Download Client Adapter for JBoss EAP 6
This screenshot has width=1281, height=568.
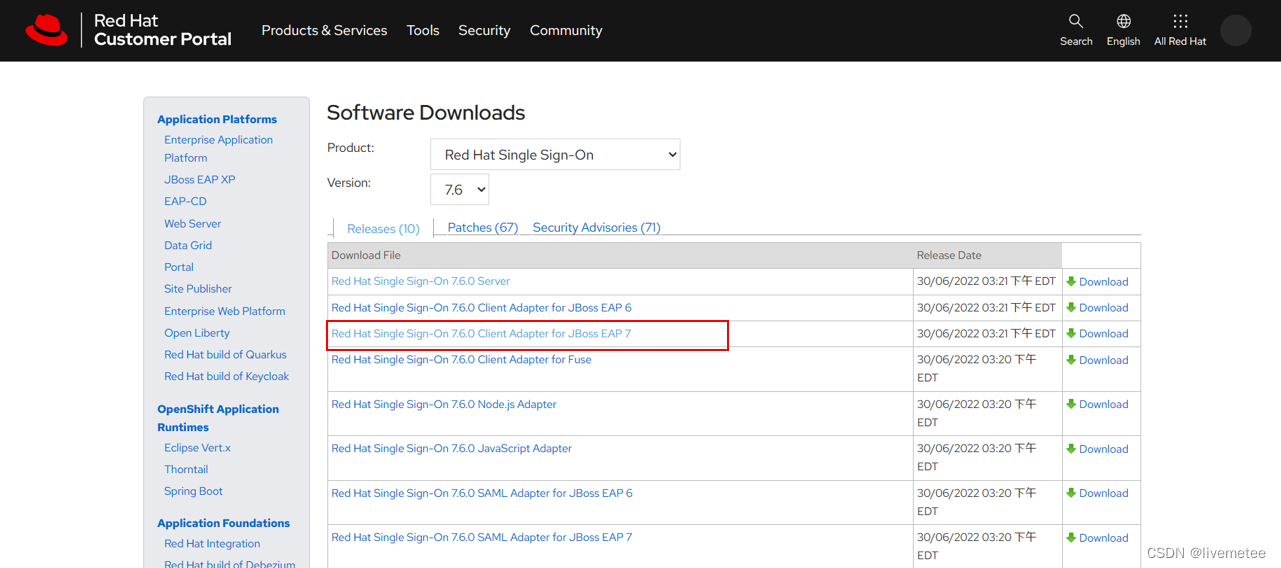(x=1103, y=308)
